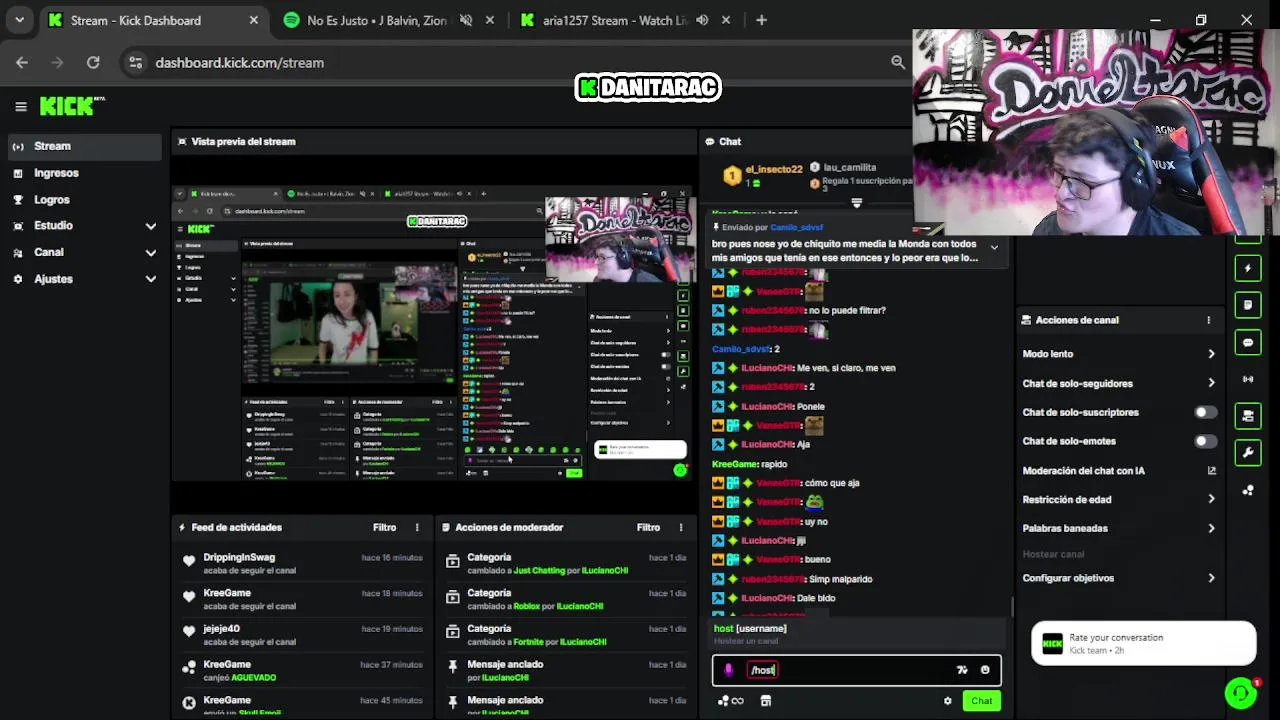Image resolution: width=1280 pixels, height=720 pixels.
Task: Open the shop icon below chat input
Action: [x=766, y=701]
